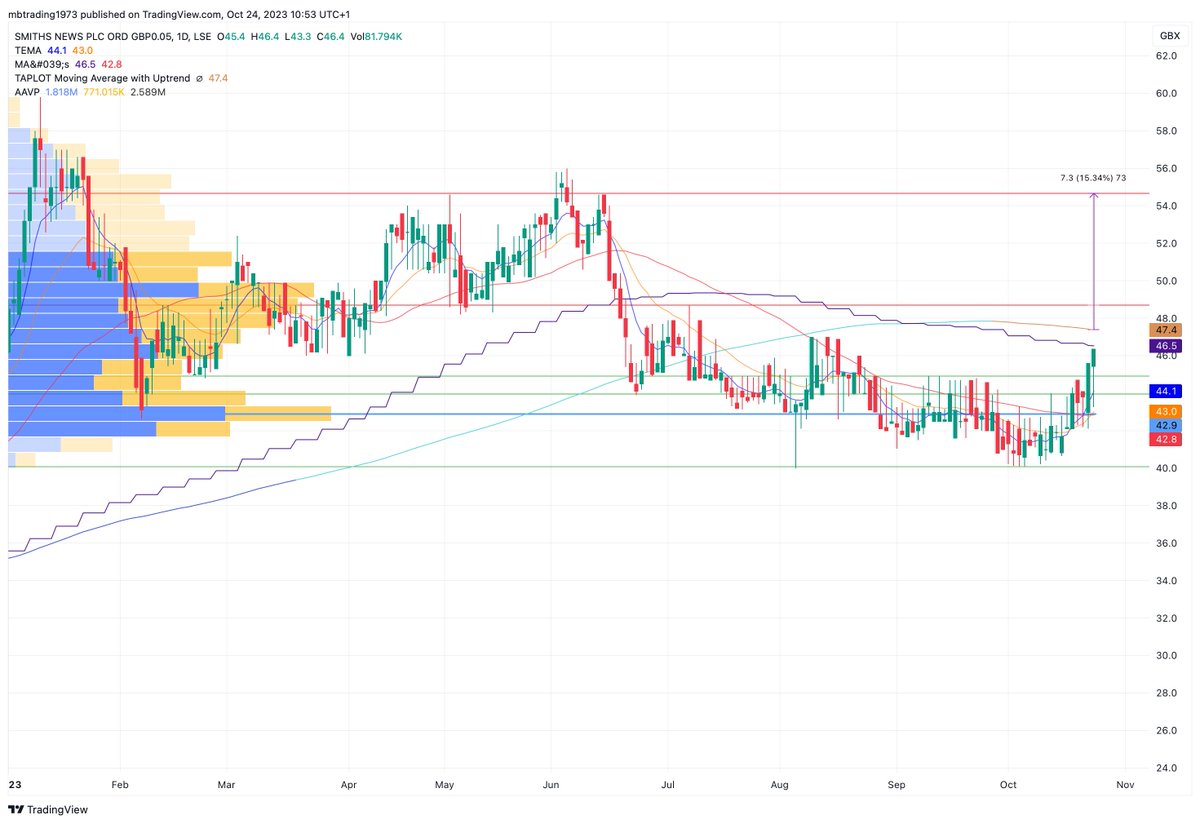Select the Oct label on the time axis
Screen dimensions: 1200x824
pos(1007,785)
